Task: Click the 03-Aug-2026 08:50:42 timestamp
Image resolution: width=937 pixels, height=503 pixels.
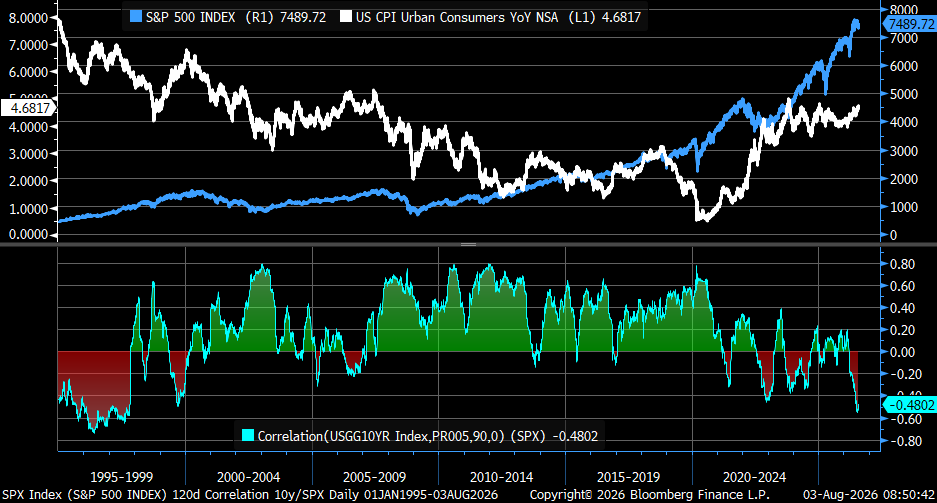Action: click(868, 495)
